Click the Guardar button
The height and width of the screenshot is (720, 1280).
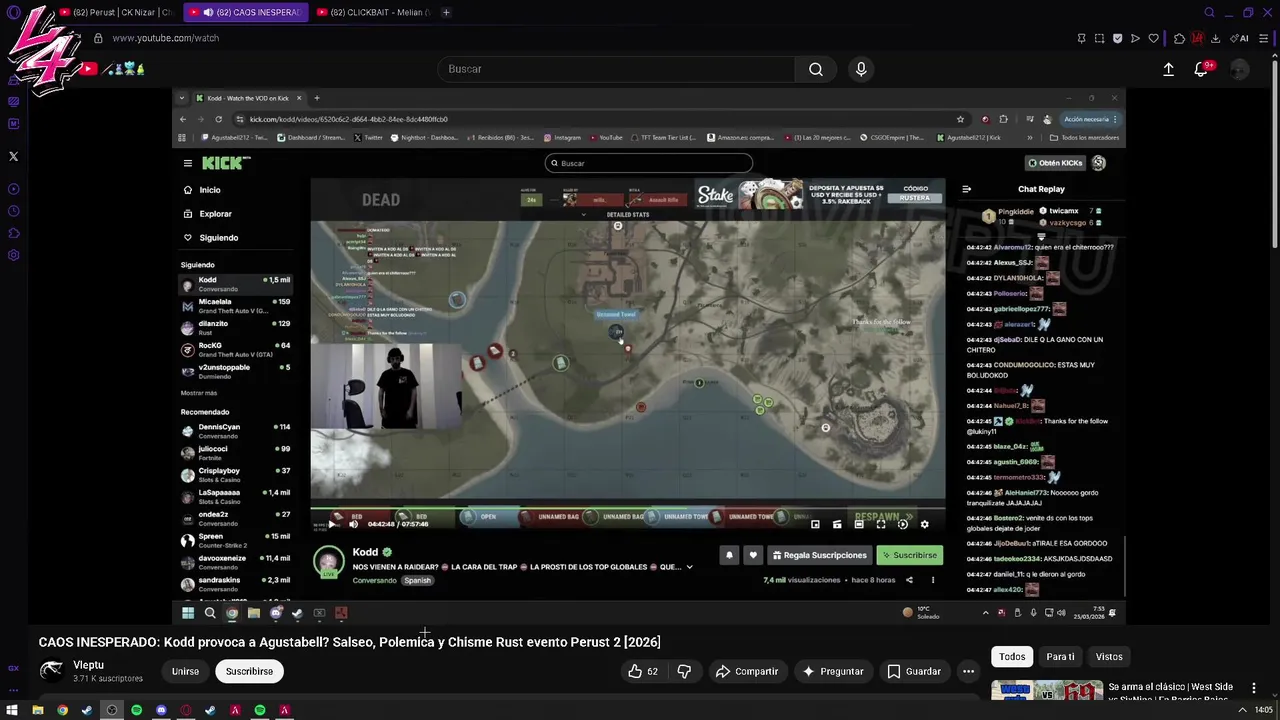[914, 671]
